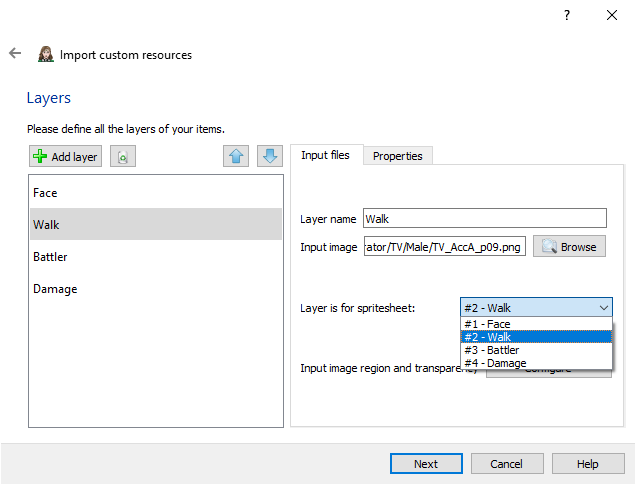Click the remove layer icon button
Image resolution: width=636 pixels, height=485 pixels.
pos(123,157)
